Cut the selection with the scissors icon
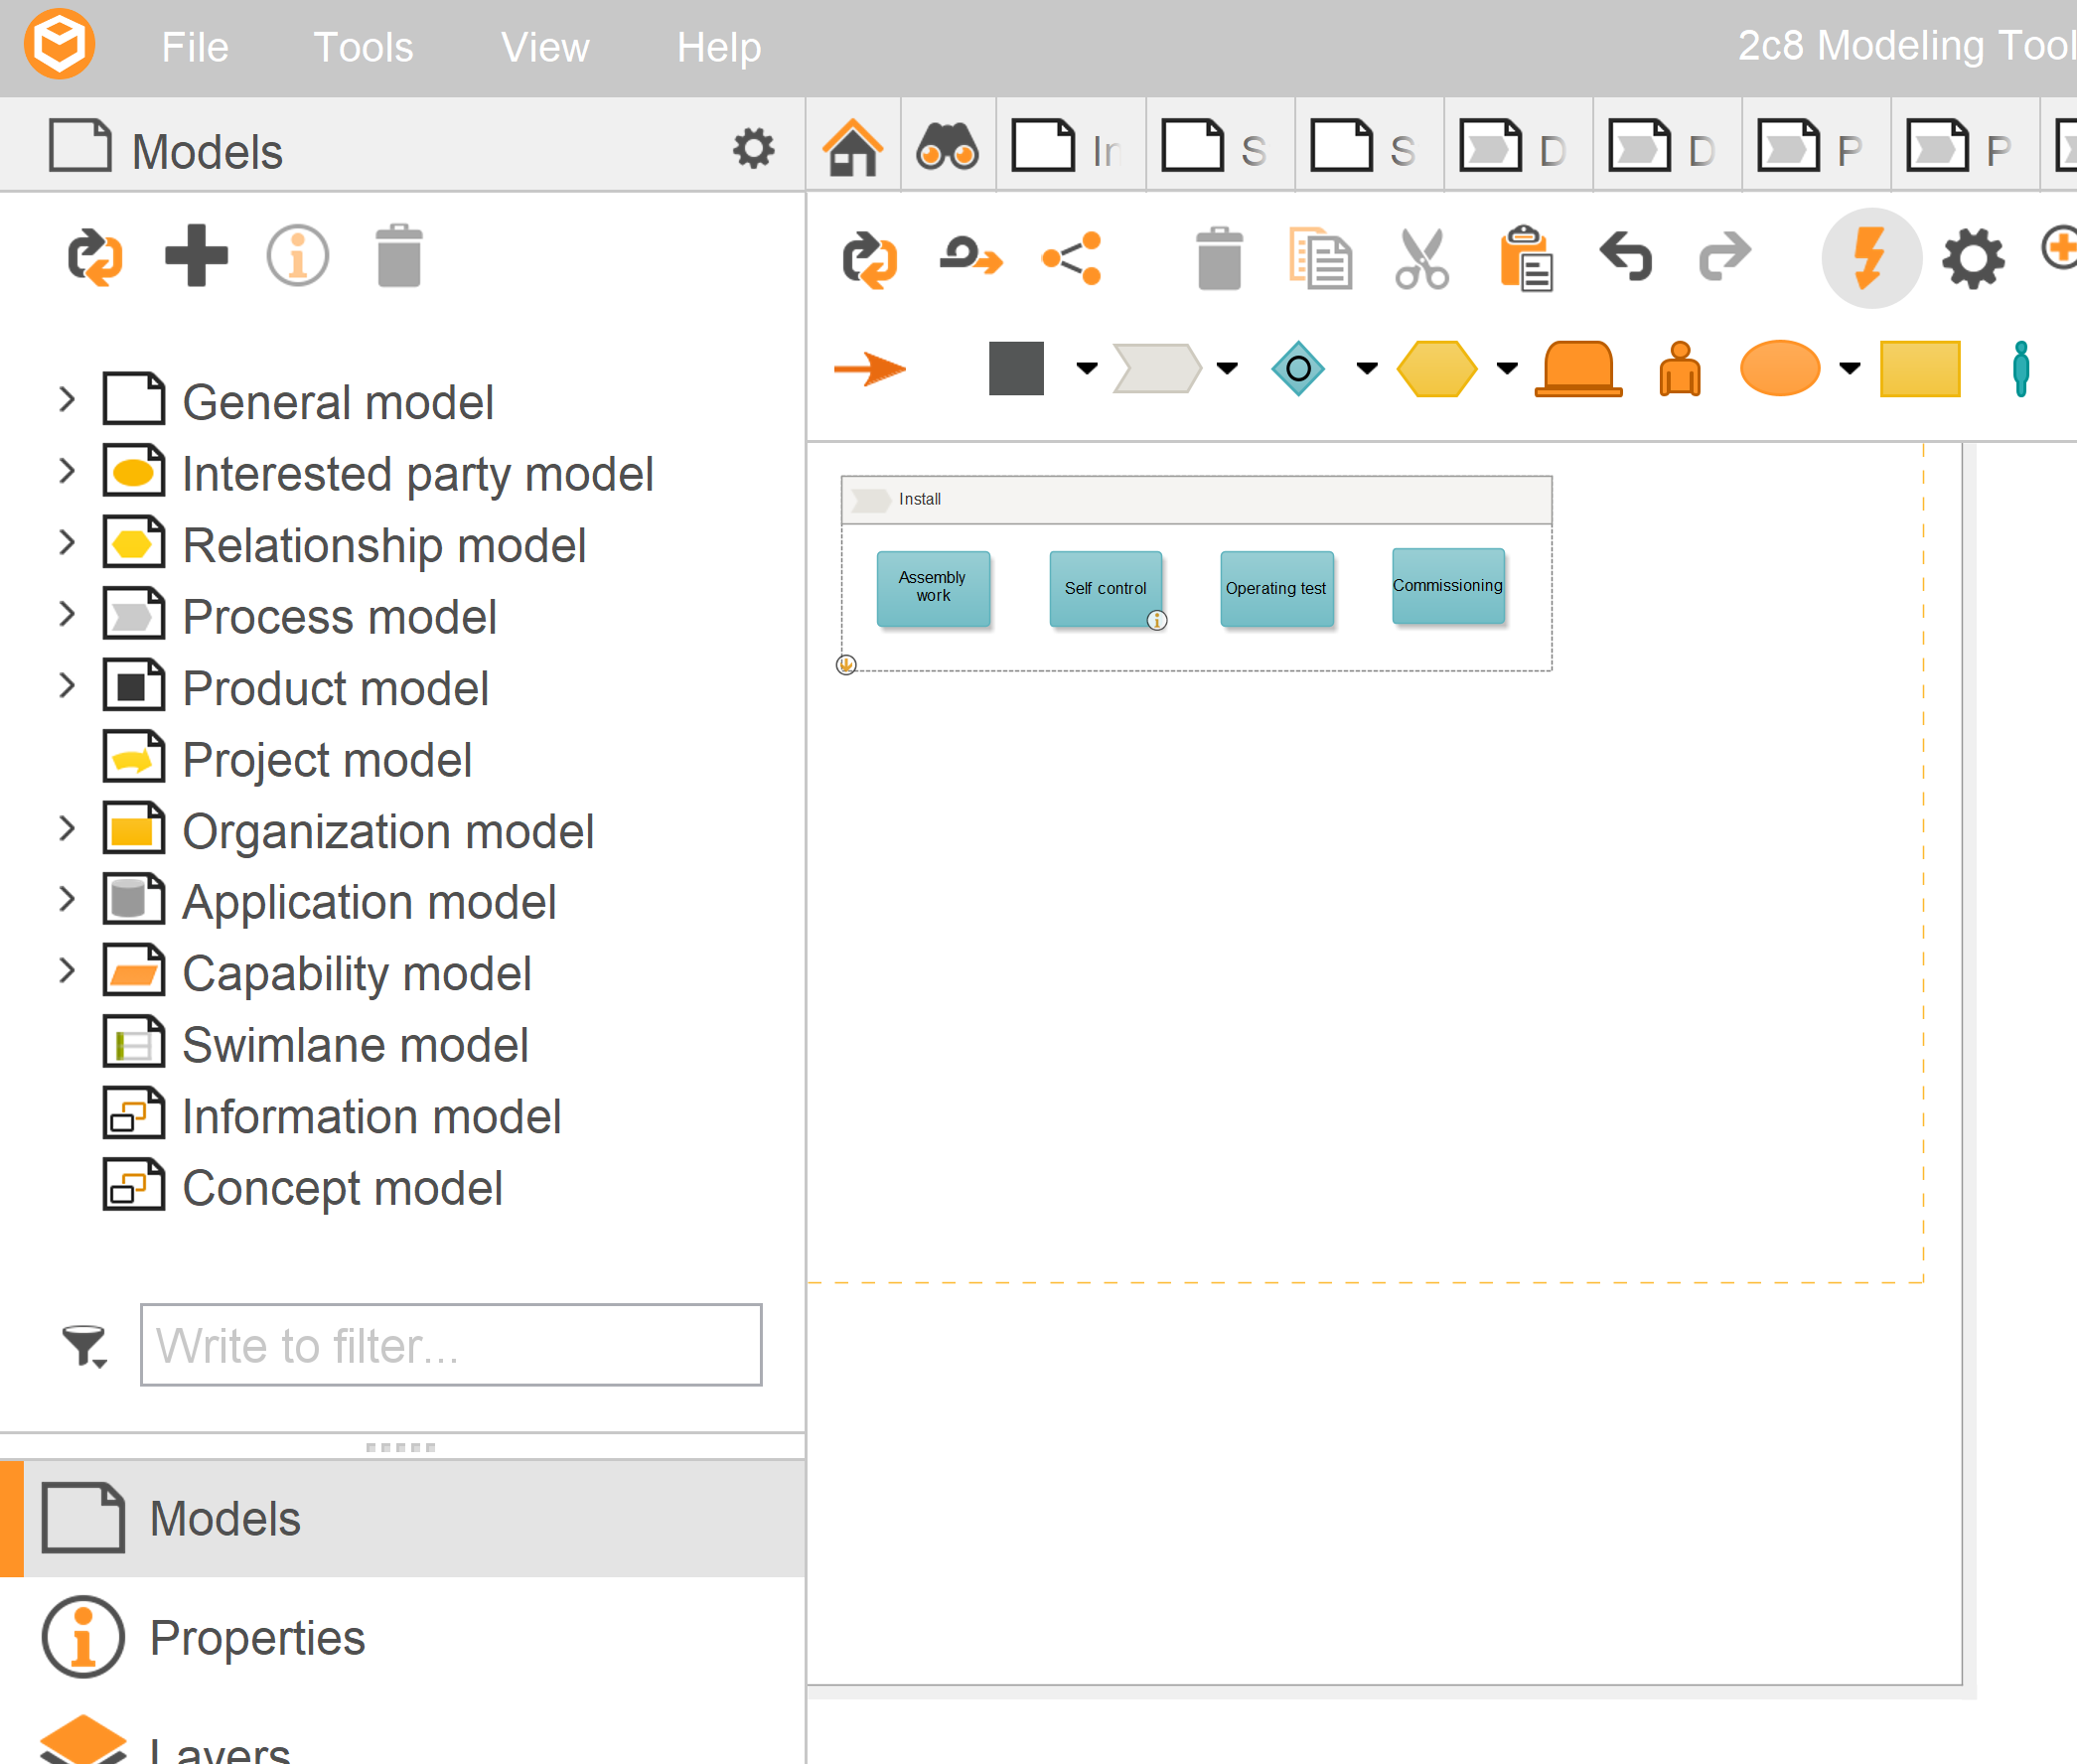 1422,258
